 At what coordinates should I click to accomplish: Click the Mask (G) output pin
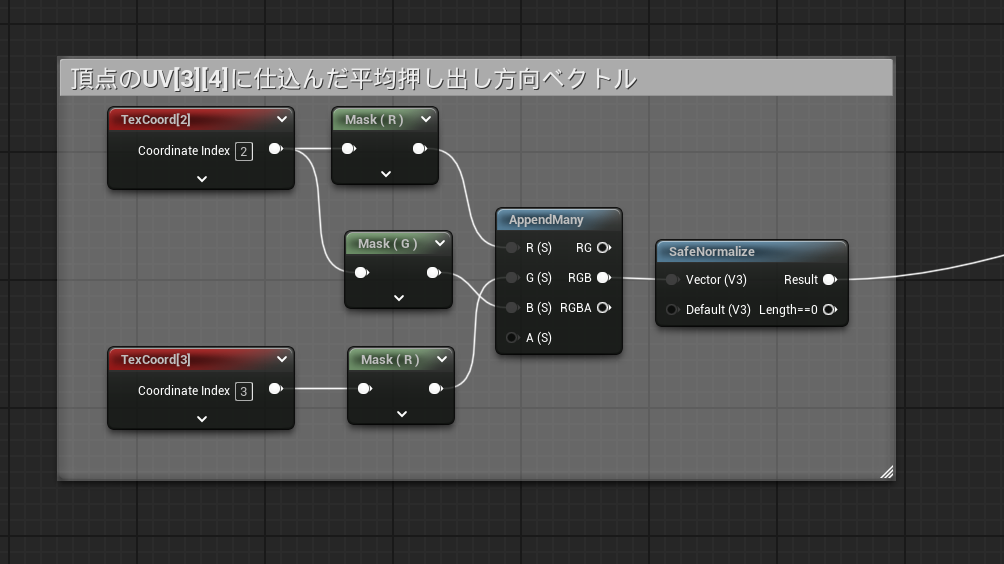pyautogui.click(x=433, y=273)
